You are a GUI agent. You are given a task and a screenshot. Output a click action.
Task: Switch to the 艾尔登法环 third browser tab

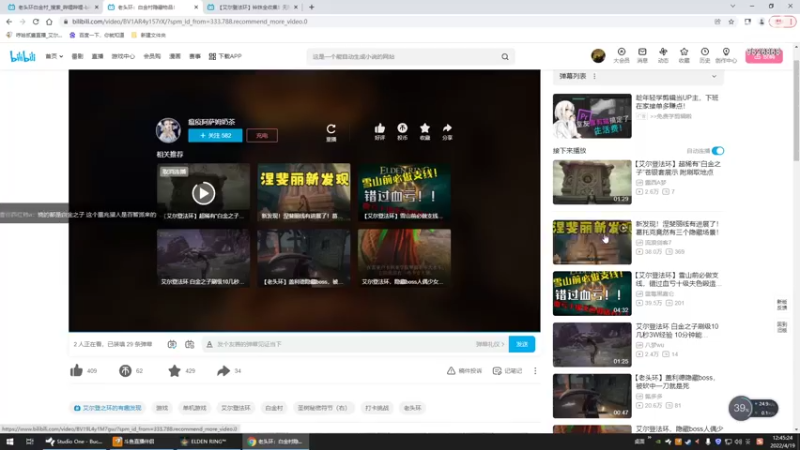[x=254, y=7]
